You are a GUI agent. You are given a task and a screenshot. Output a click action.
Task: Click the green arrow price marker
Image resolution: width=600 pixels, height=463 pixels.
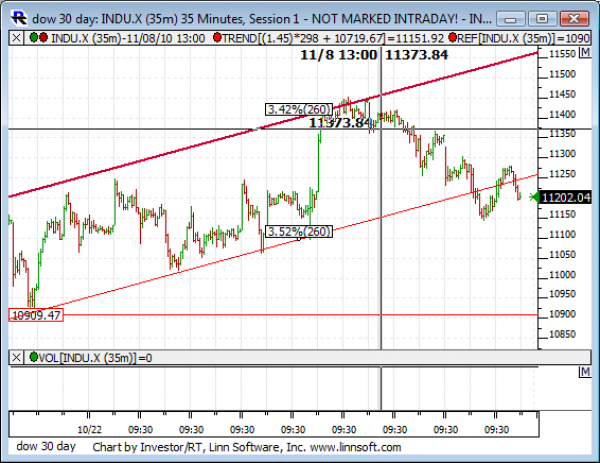(534, 197)
